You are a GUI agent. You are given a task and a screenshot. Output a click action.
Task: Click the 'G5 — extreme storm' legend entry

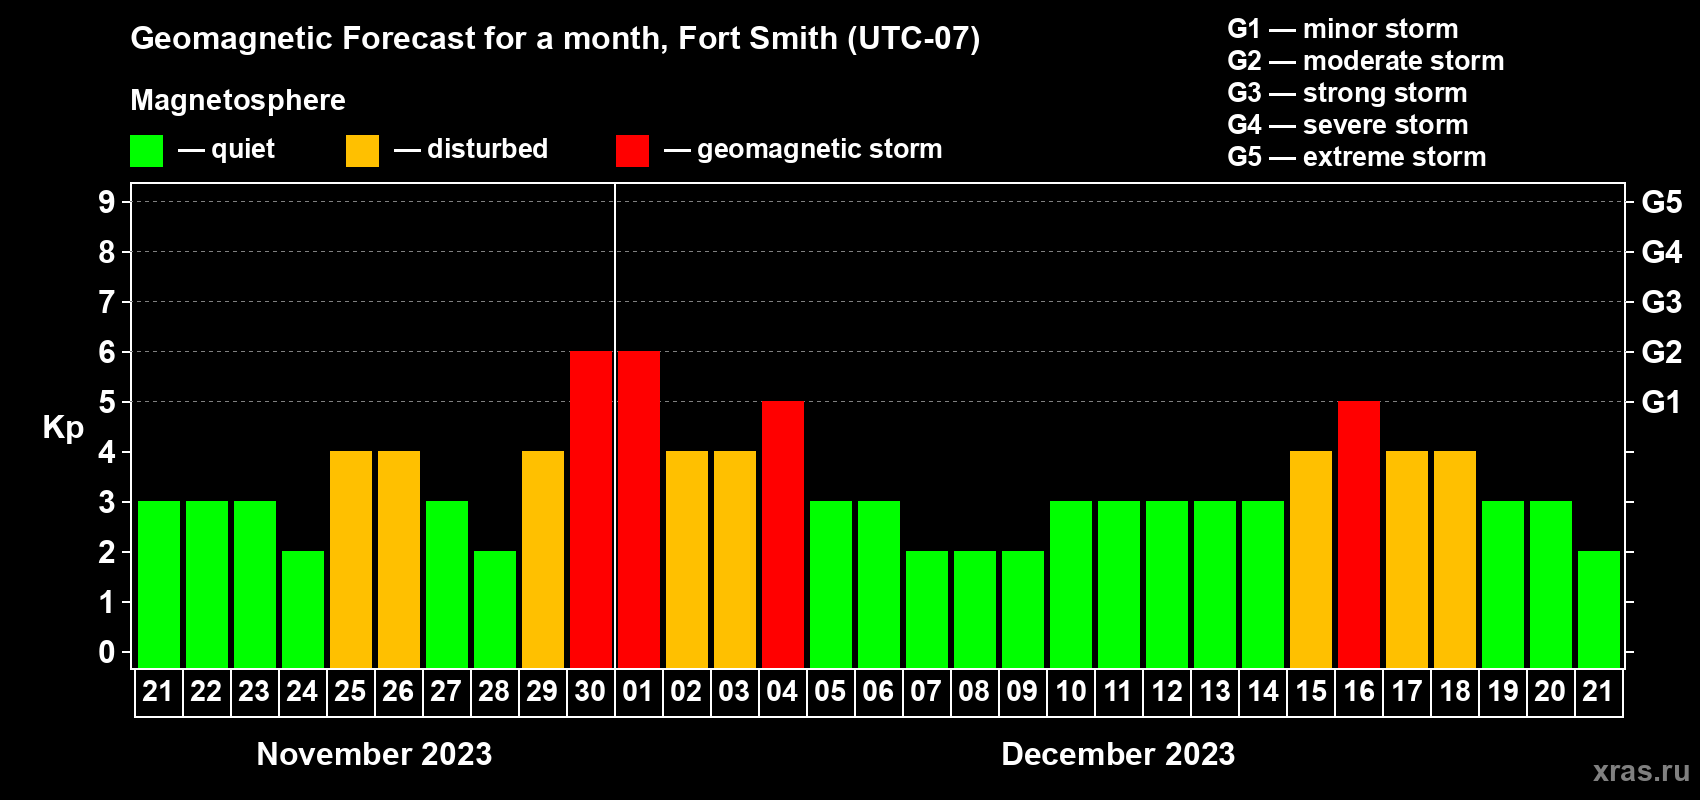(x=1357, y=157)
